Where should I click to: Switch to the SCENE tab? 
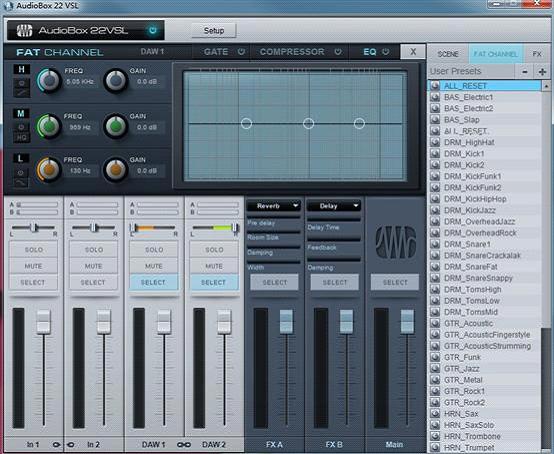click(x=448, y=54)
